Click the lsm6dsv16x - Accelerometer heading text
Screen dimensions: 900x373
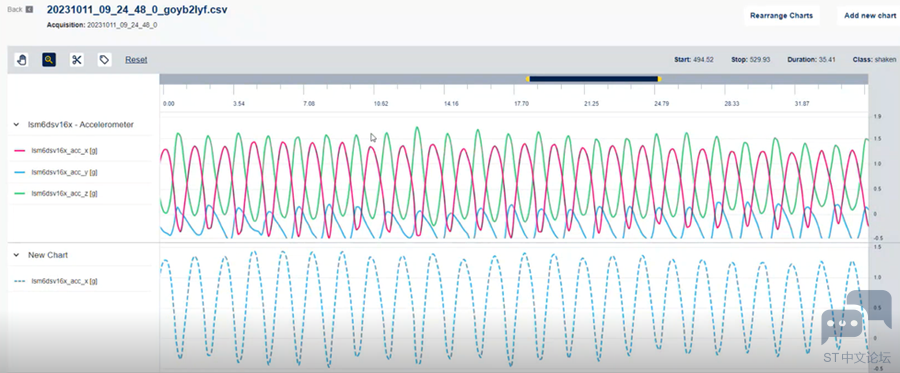81,125
